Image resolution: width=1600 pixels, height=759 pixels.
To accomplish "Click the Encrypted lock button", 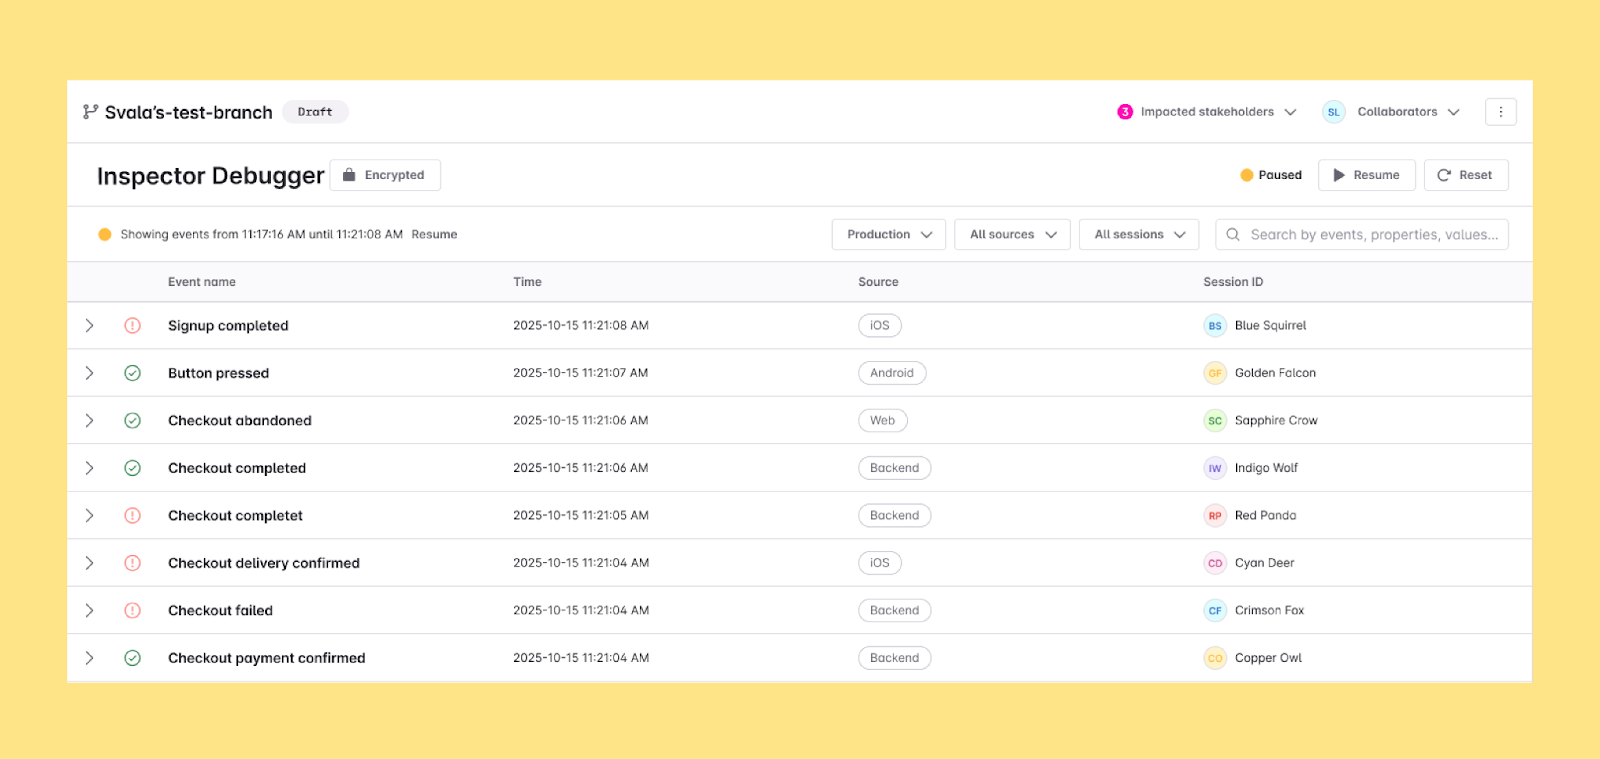I will click(385, 175).
